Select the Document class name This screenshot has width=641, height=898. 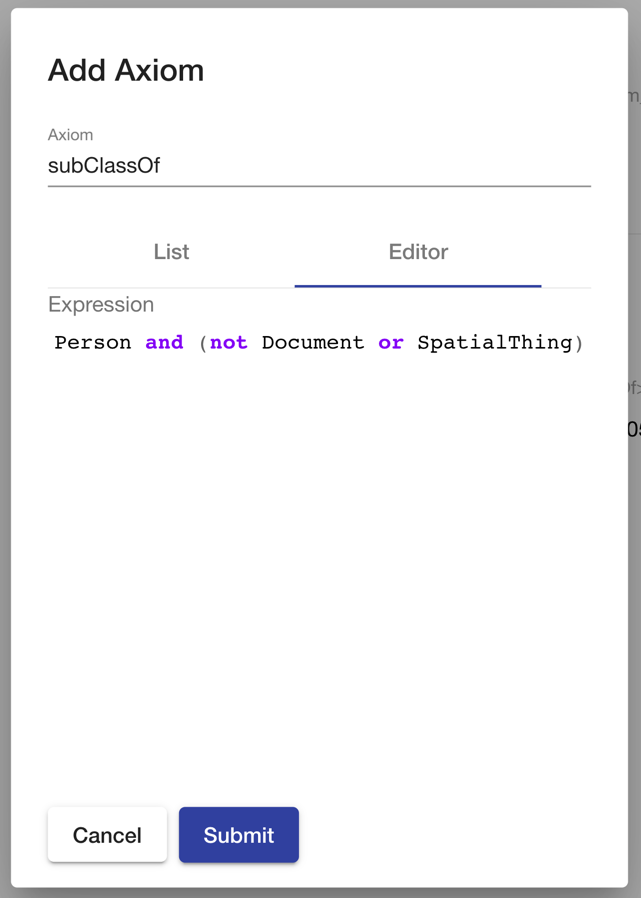point(312,342)
